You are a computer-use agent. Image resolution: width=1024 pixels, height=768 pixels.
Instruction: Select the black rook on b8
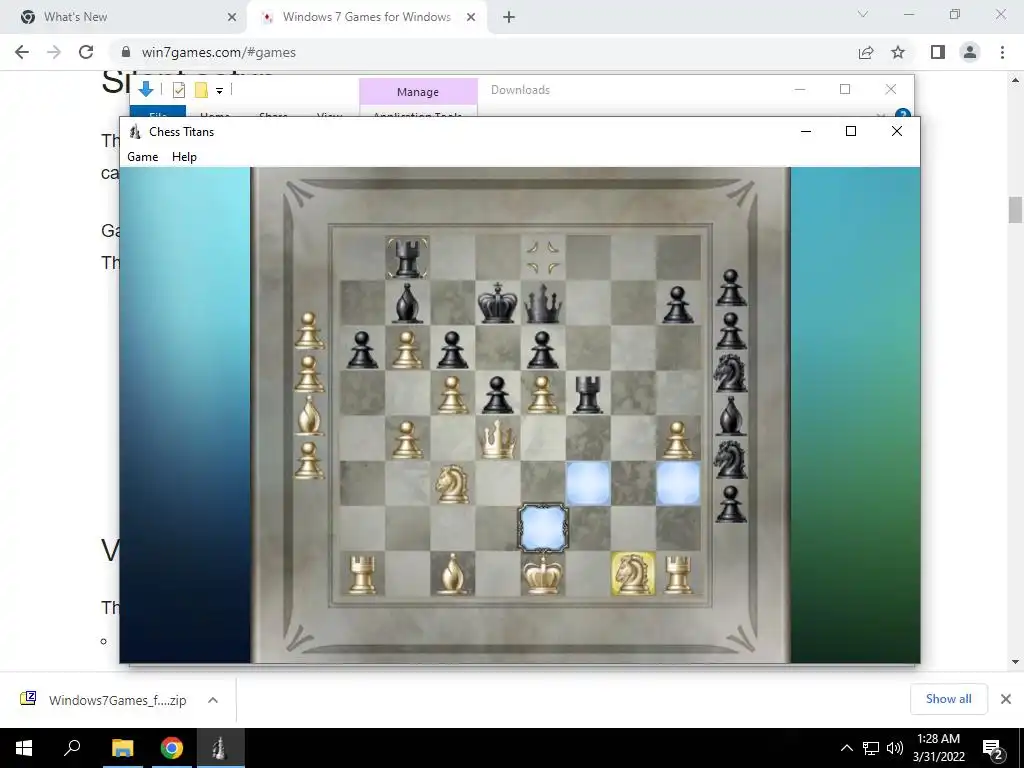pos(408,257)
